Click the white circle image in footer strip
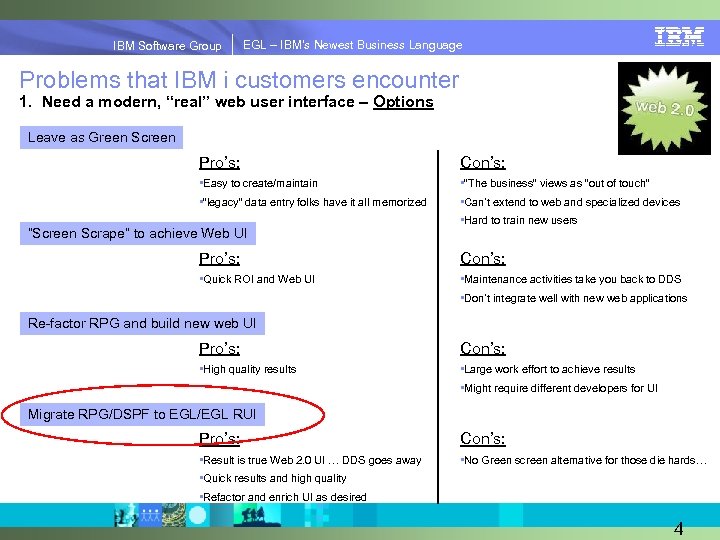The height and width of the screenshot is (540, 720). click(198, 515)
